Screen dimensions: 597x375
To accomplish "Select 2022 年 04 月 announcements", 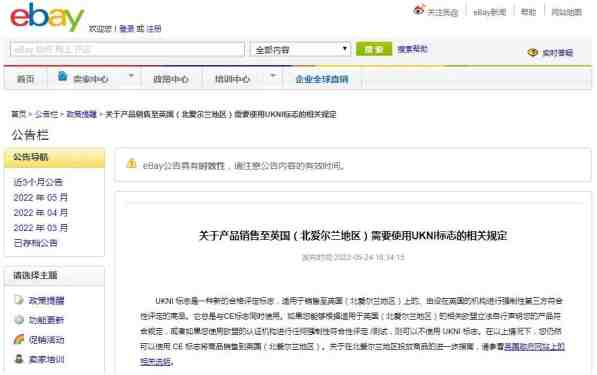I will pos(40,212).
